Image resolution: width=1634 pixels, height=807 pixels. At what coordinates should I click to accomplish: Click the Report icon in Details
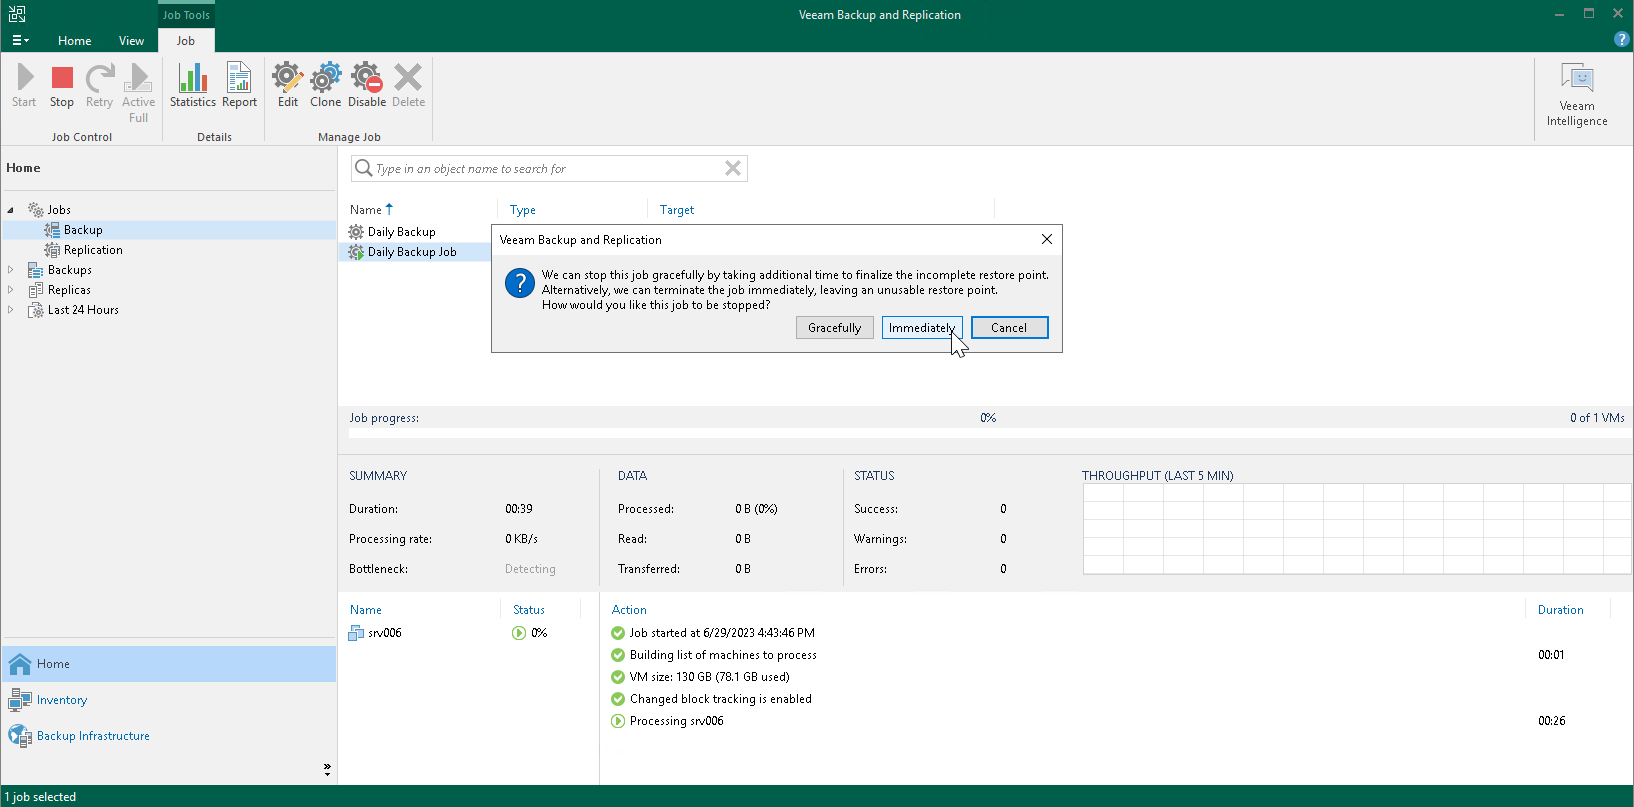tap(239, 86)
